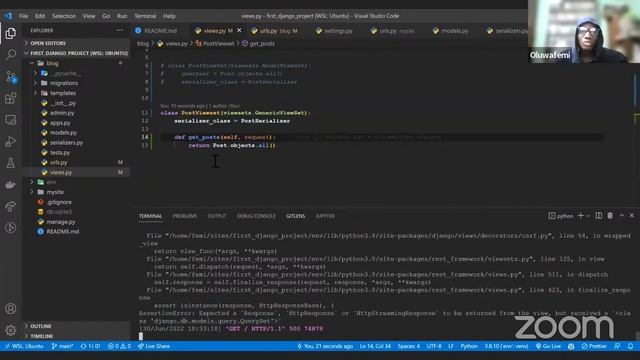Switch to the Problems panel tab
The image size is (640, 360).
(184, 216)
